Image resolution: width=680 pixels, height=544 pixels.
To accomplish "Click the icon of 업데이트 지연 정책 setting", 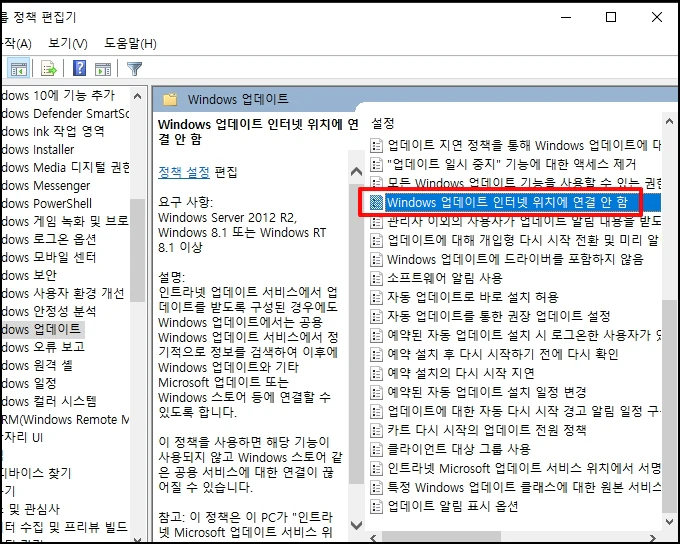I will pos(376,145).
